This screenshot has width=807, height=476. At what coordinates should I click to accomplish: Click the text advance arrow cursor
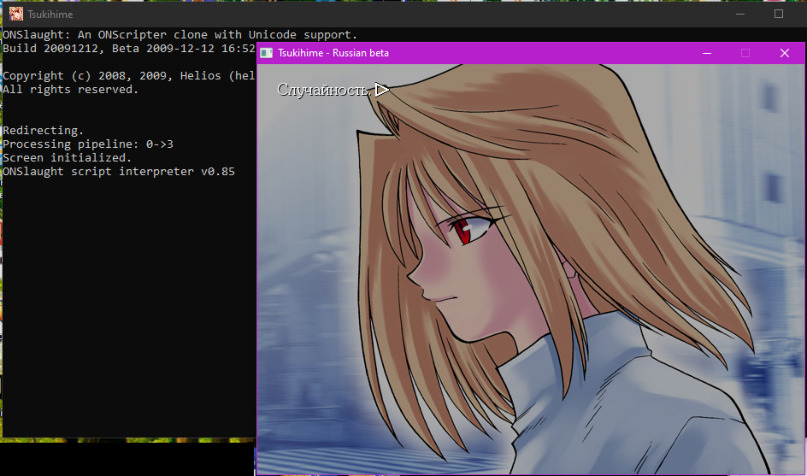[x=381, y=90]
